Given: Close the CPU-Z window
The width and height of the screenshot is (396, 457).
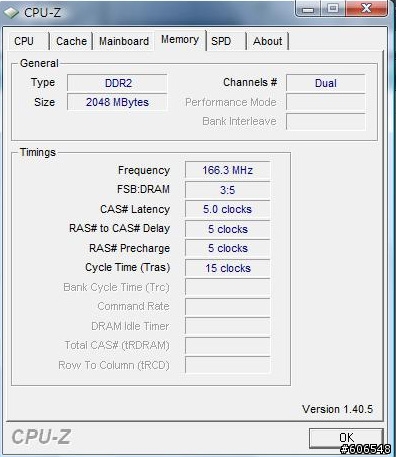Looking at the screenshot, I should (x=367, y=9).
